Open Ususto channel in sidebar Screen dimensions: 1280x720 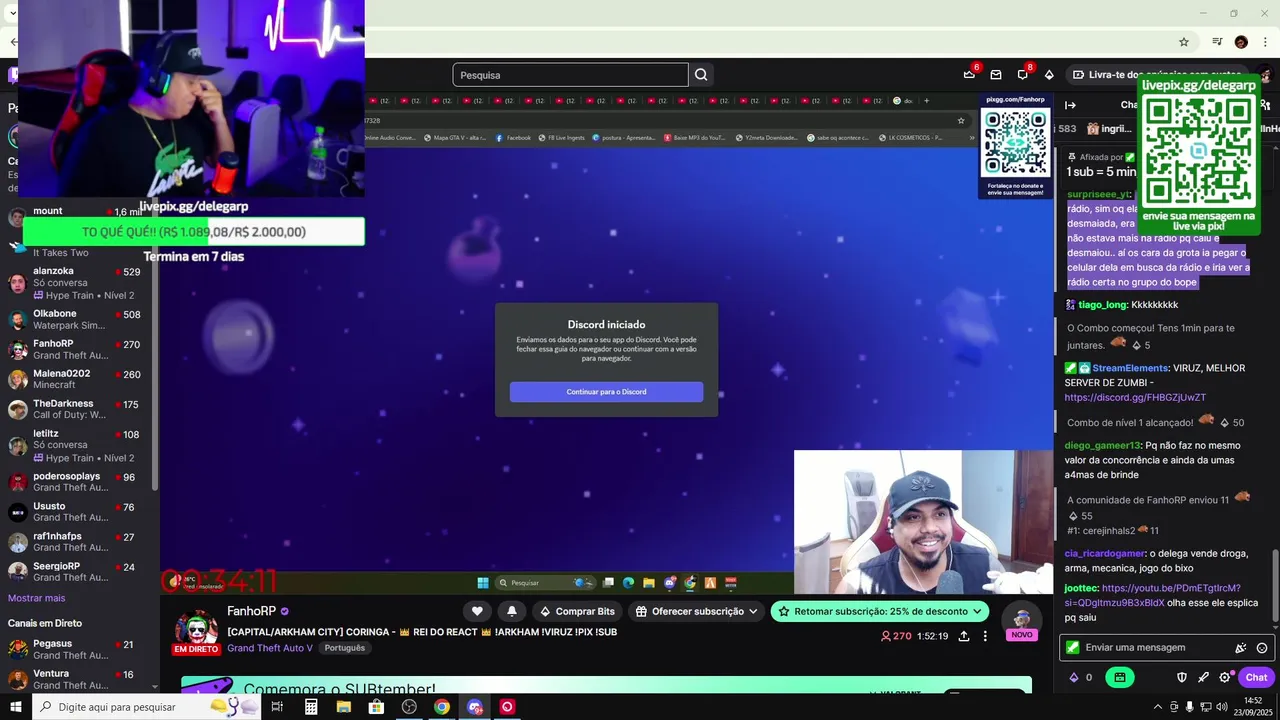[x=78, y=512]
